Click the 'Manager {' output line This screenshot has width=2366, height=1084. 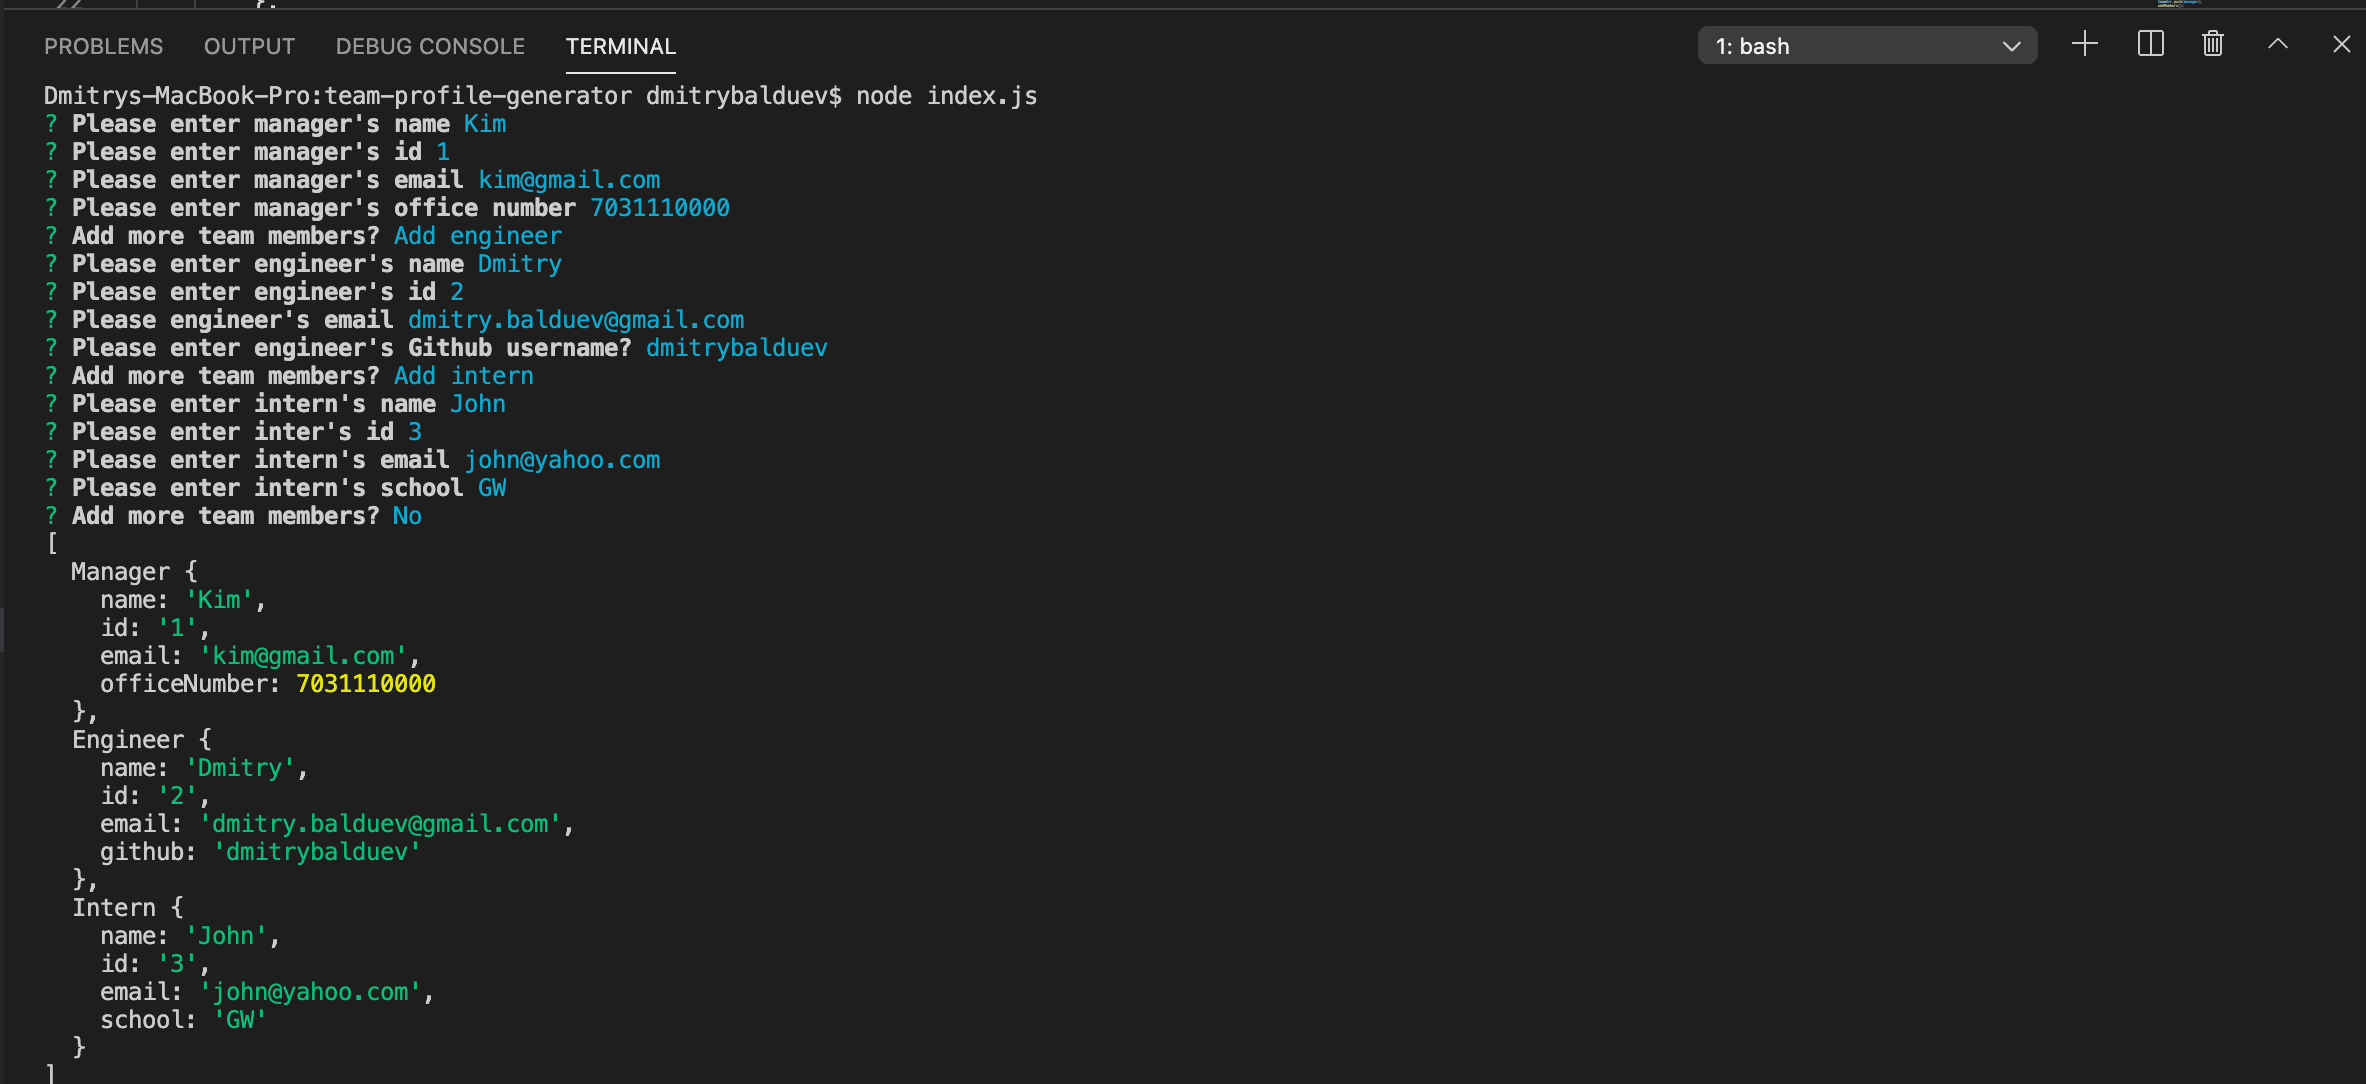coord(134,572)
